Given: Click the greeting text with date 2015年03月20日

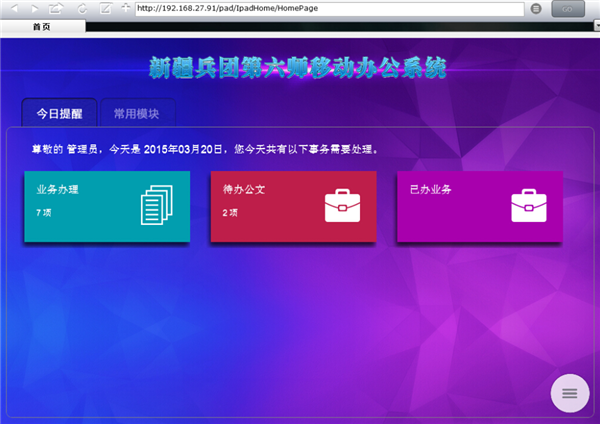Looking at the screenshot, I should pos(205,149).
